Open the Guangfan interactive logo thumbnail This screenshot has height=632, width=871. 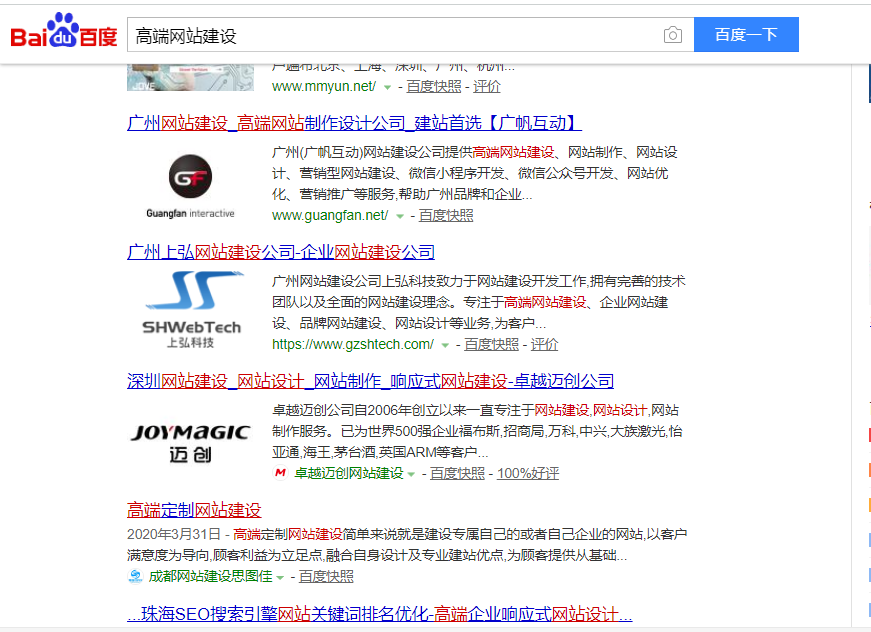(190, 186)
